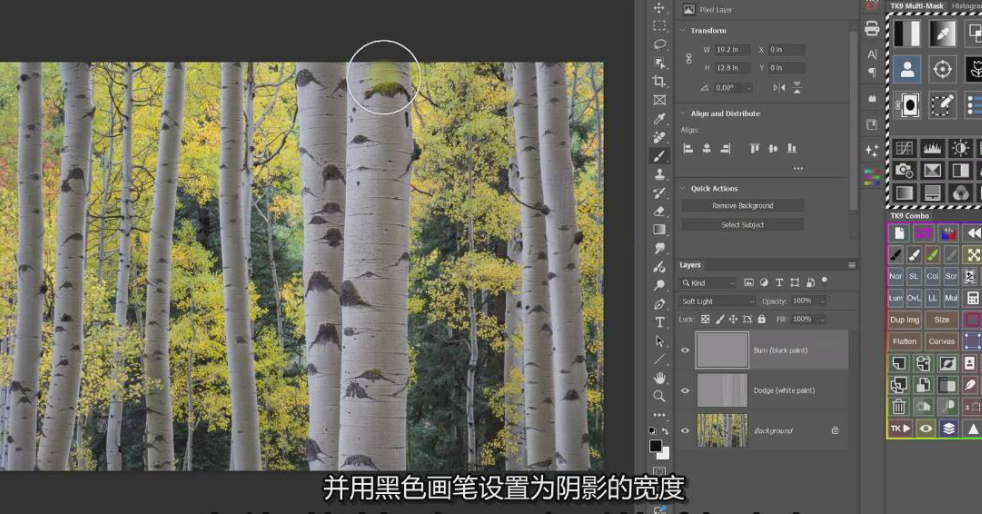
Task: Activate the Clone Stamp tool
Action: (x=659, y=175)
